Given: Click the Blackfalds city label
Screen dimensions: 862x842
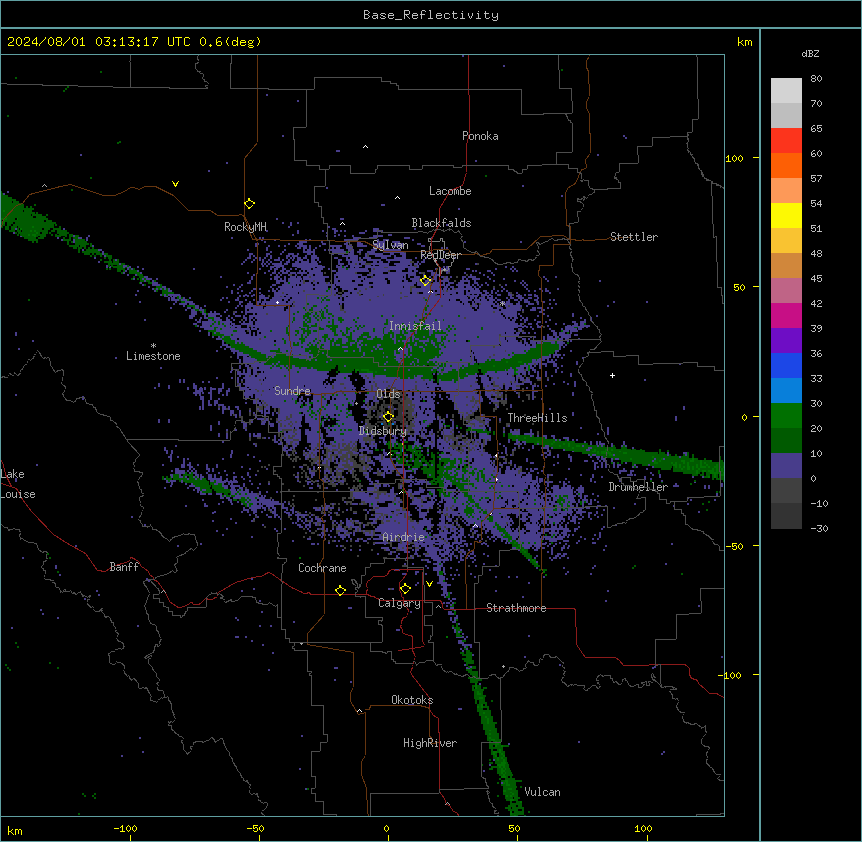Looking at the screenshot, I should (441, 223).
